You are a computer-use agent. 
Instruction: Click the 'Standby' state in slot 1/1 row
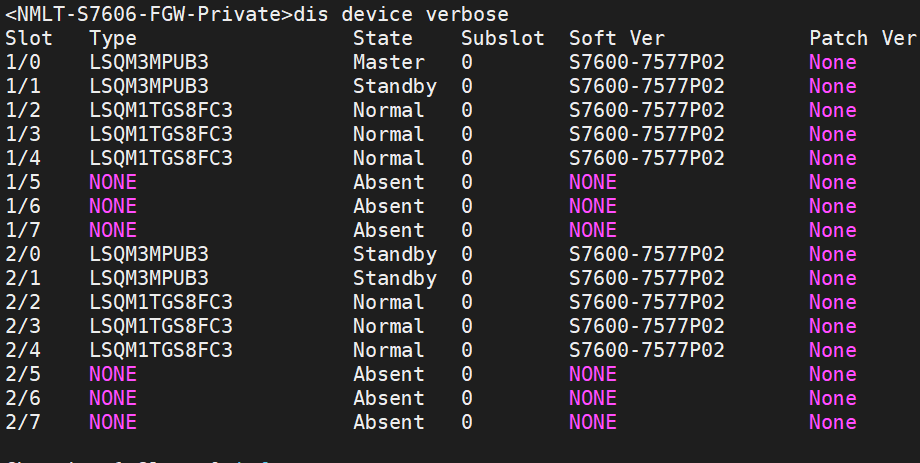(x=394, y=86)
